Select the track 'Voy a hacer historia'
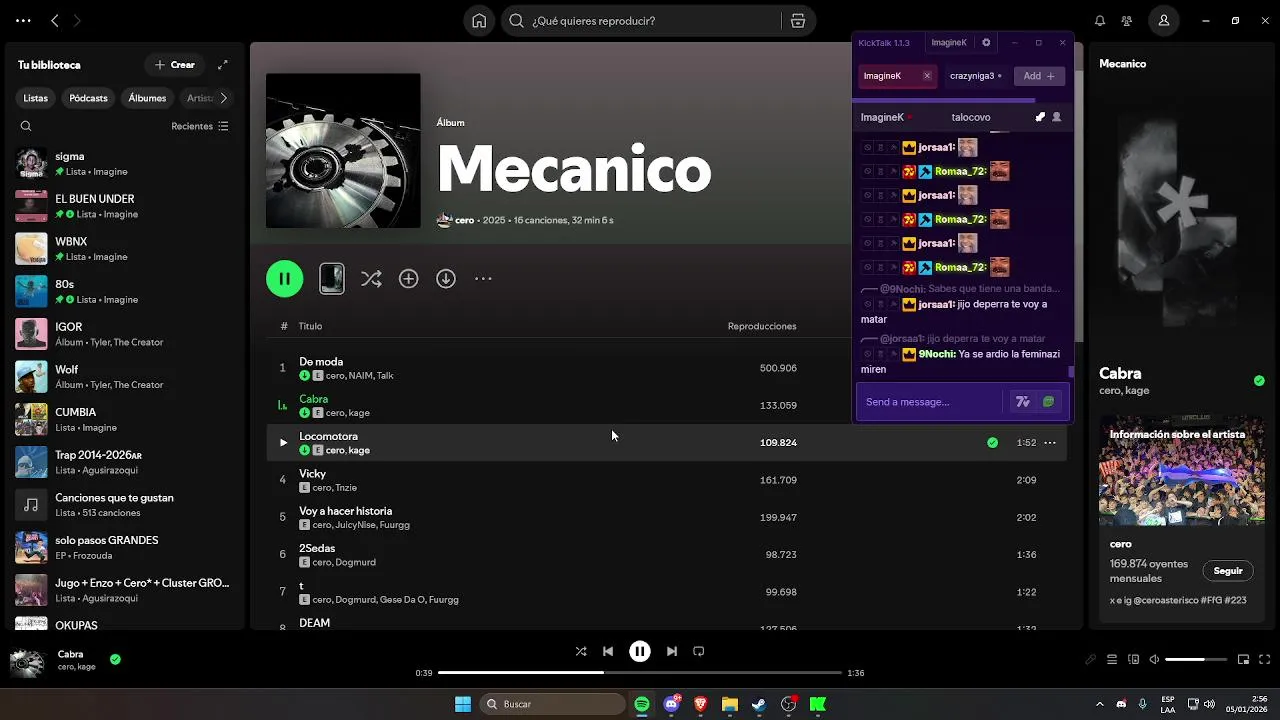This screenshot has height=720, width=1280. 345,511
